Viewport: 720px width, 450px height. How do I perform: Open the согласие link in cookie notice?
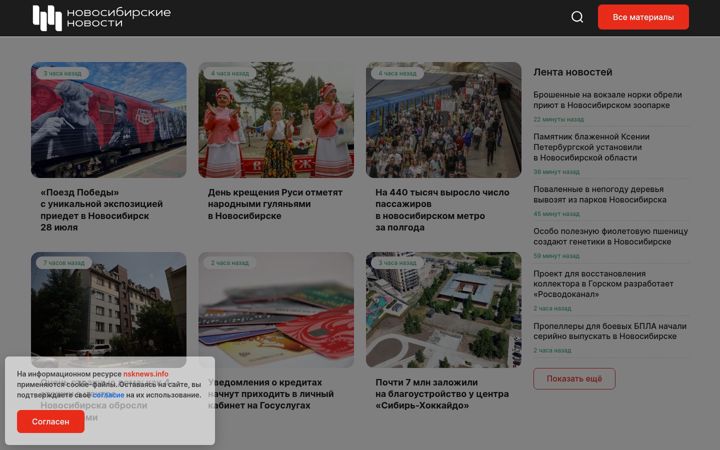click(x=108, y=395)
